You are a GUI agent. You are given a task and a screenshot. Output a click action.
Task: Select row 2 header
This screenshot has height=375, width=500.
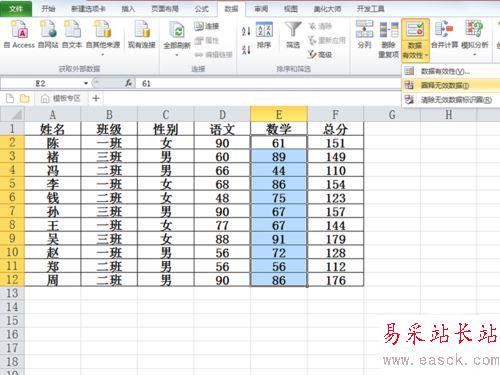pos(12,143)
